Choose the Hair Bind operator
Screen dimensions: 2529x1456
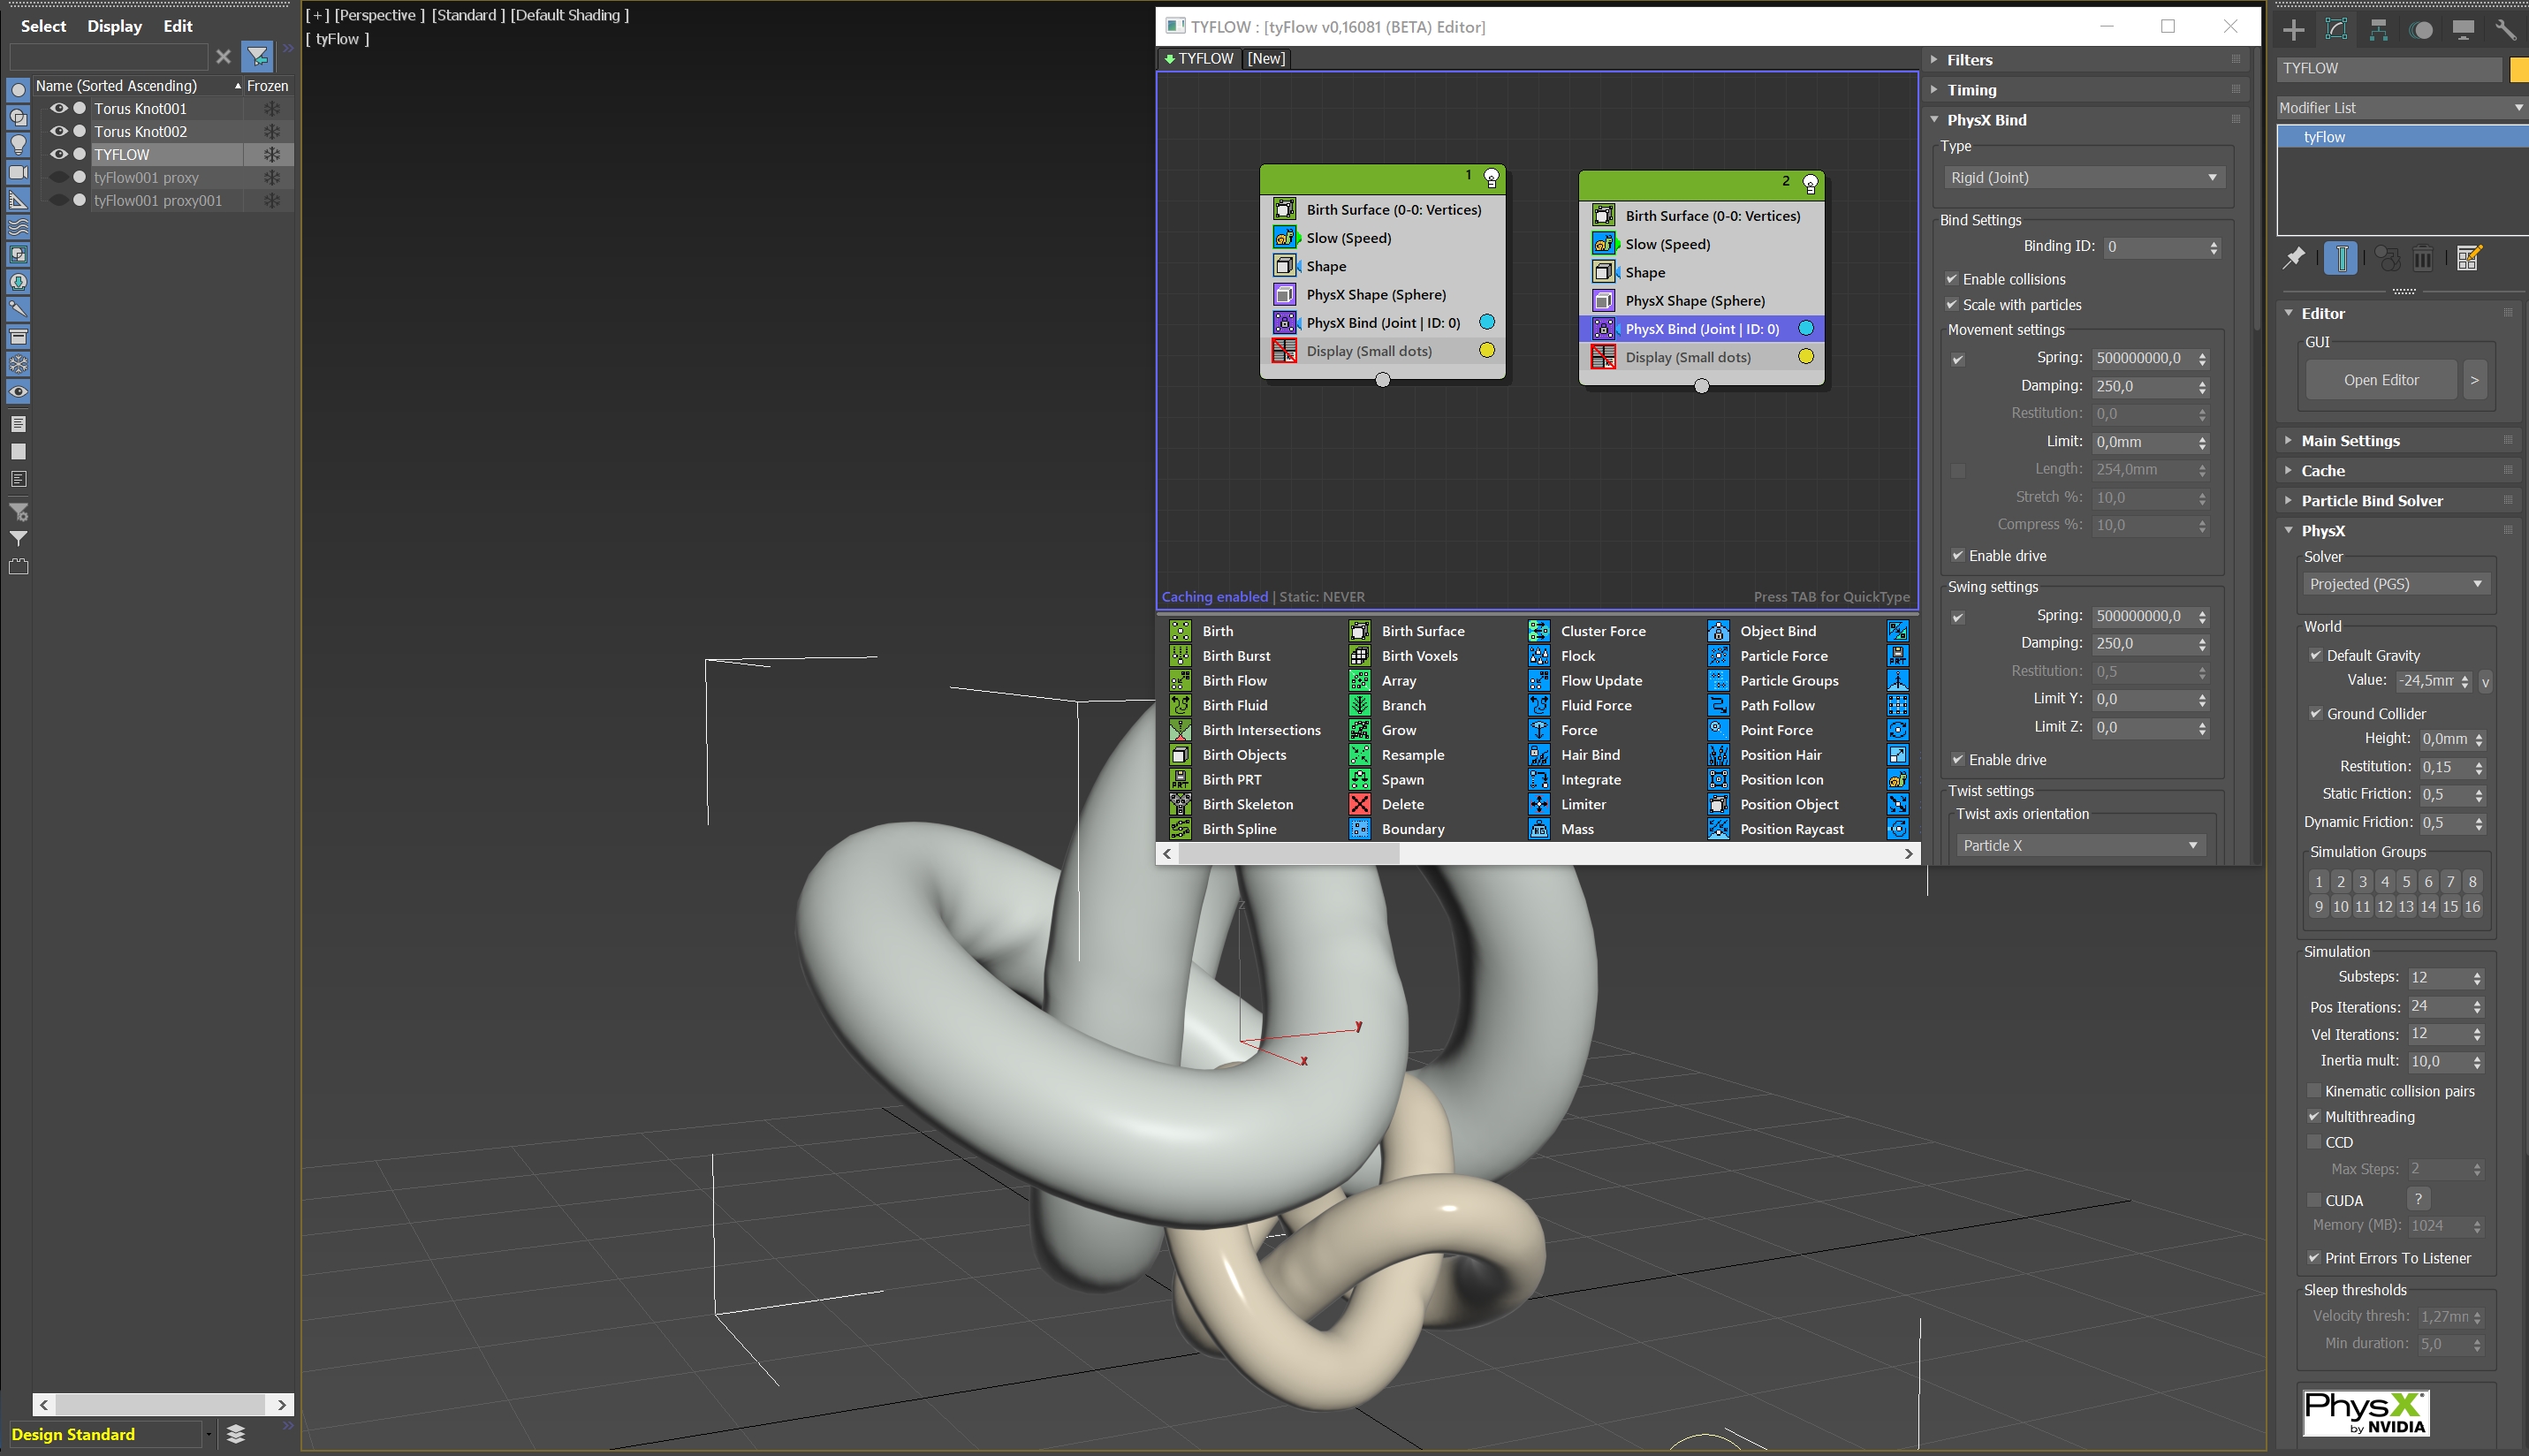click(1590, 755)
